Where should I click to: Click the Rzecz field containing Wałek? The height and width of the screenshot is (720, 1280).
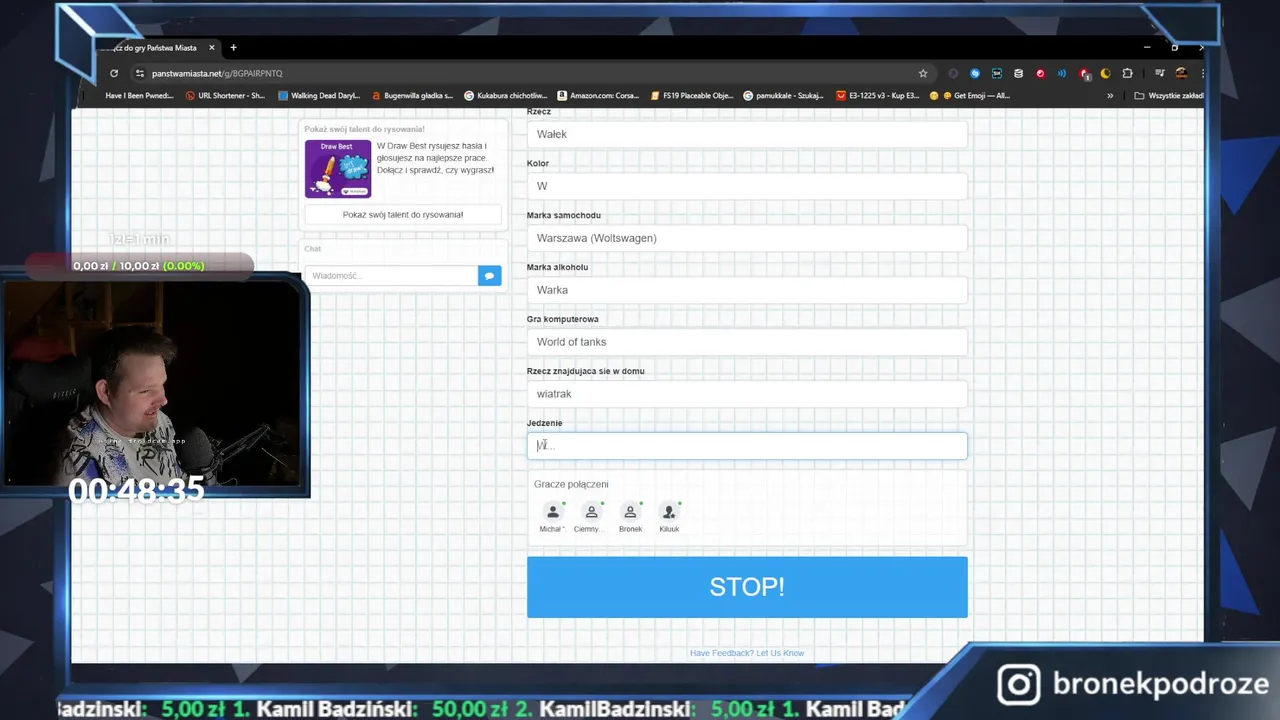tap(747, 134)
